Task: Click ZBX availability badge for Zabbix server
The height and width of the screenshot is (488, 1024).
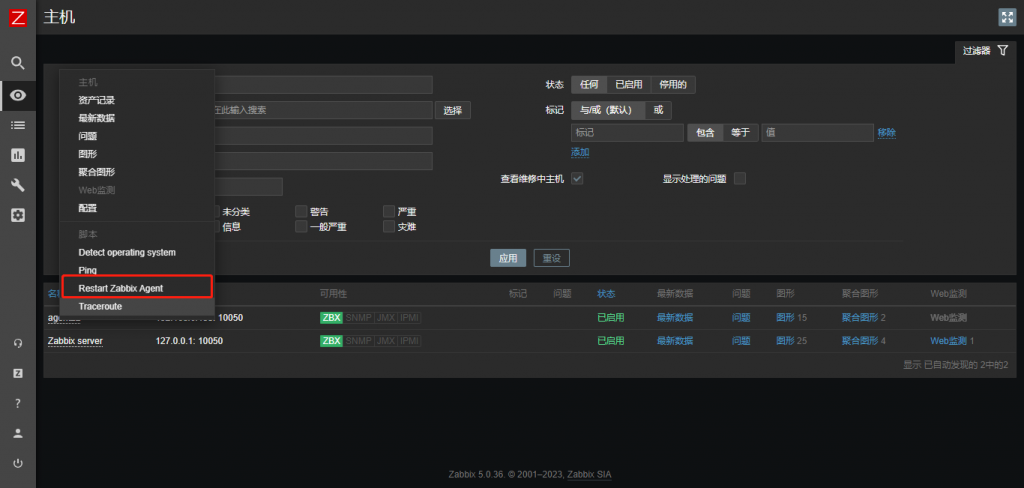Action: click(331, 341)
